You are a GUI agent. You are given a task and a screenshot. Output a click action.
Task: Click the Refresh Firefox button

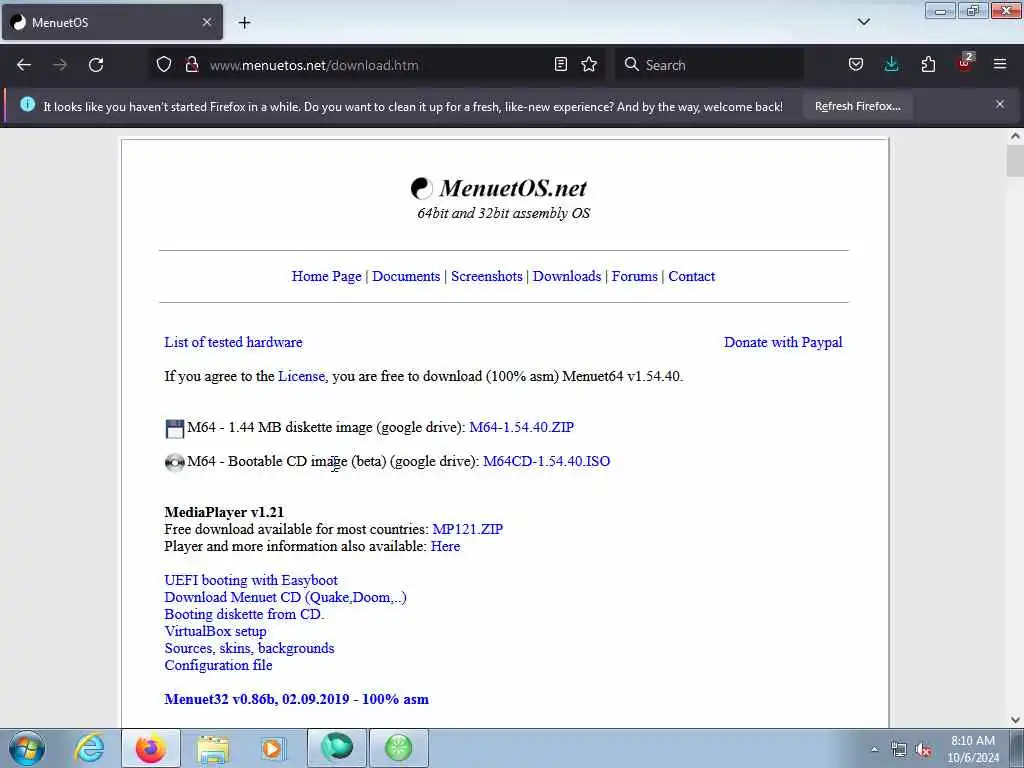857,106
